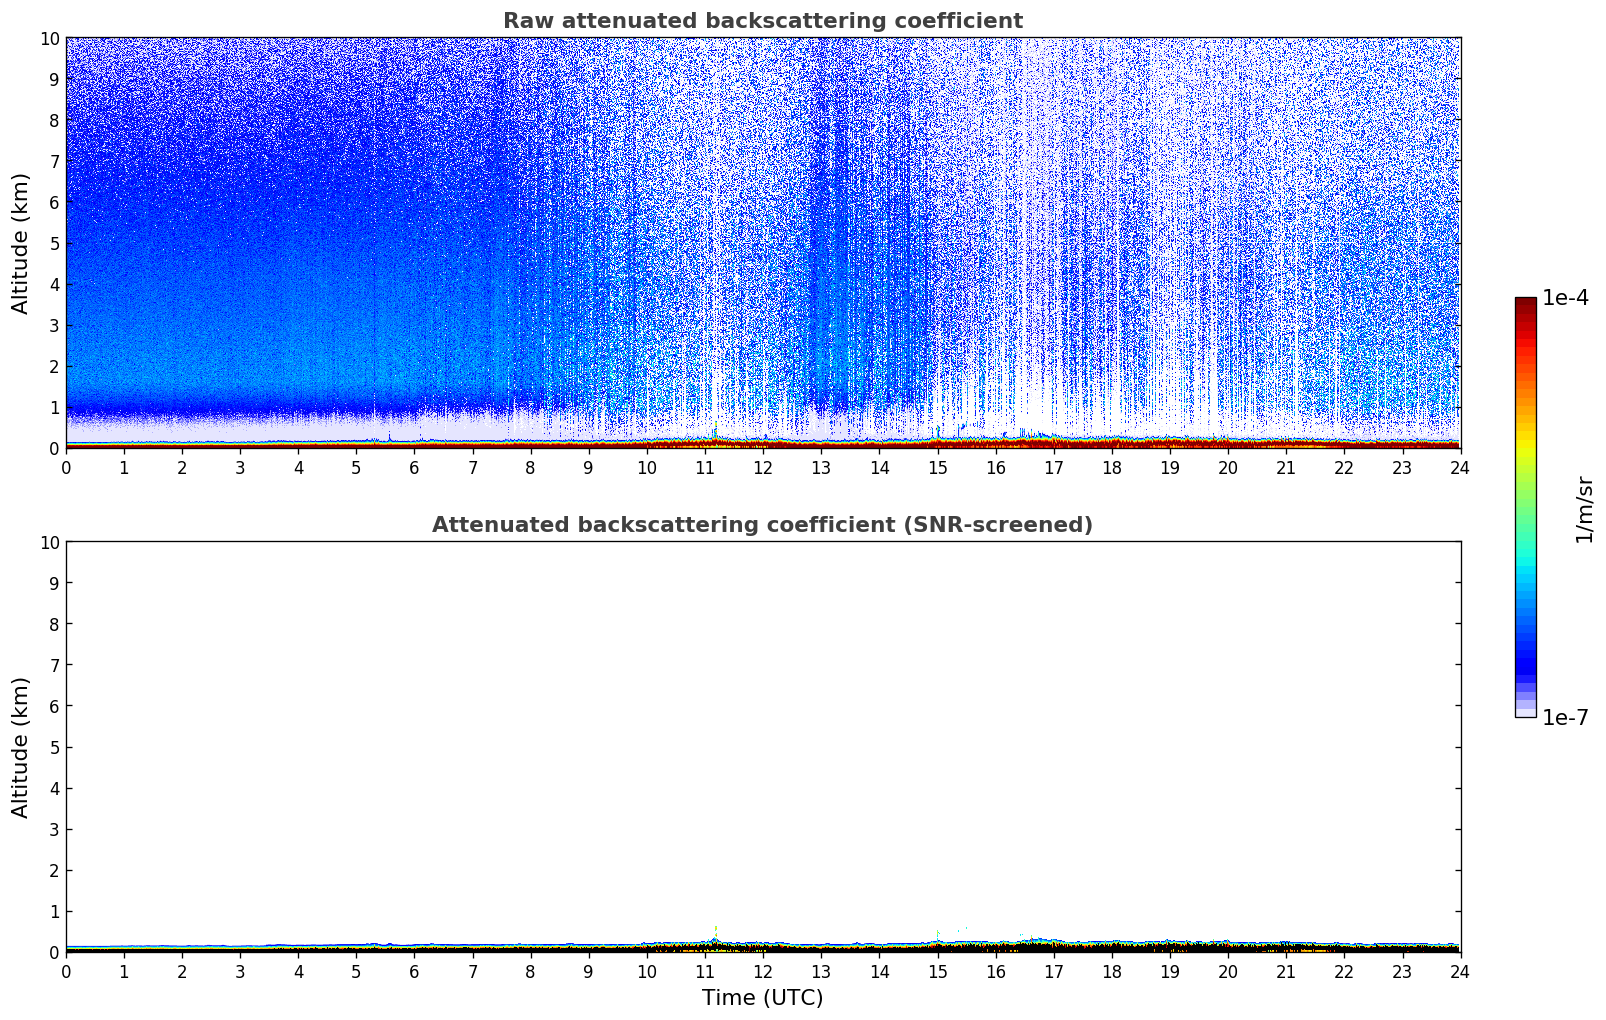Click the 10 km tick on top plot
This screenshot has width=1606, height=1020.
tap(50, 38)
